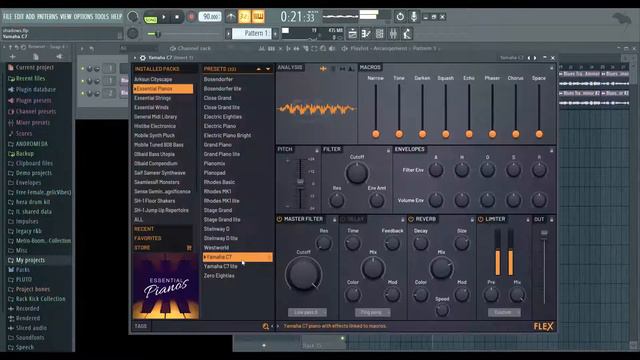This screenshot has height=360, width=640.
Task: Toggle the 3-2-1 countdown before recording icon
Action: click(244, 17)
